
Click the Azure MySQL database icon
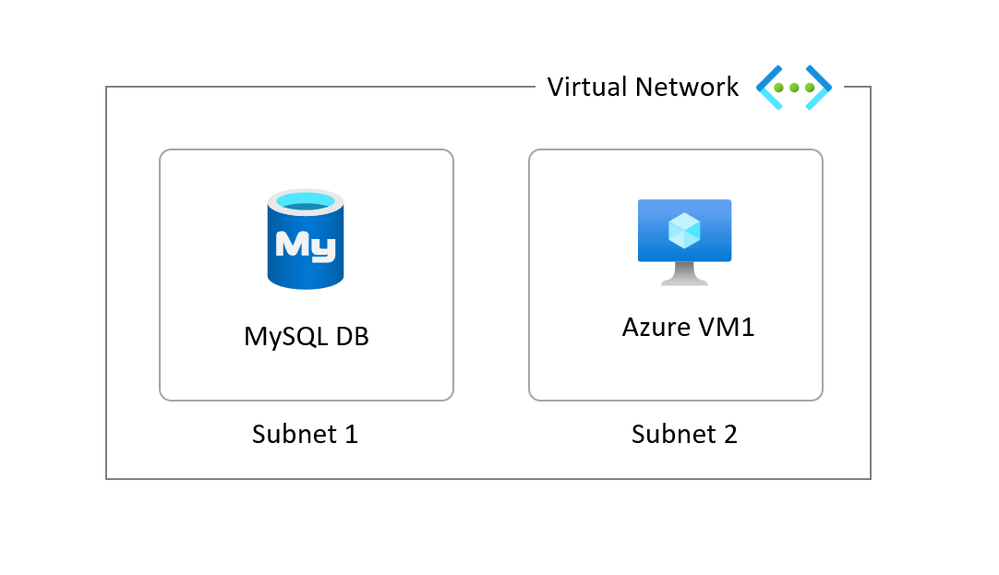pos(305,239)
